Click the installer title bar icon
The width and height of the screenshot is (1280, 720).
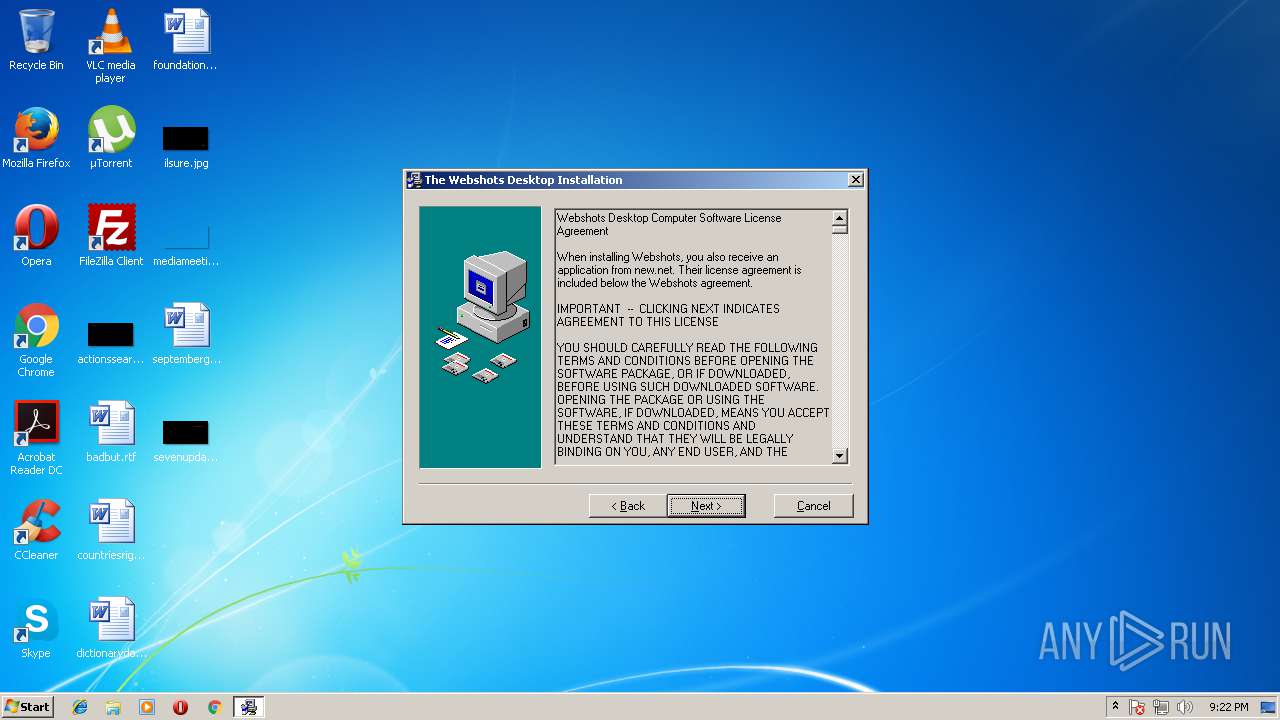[x=414, y=180]
